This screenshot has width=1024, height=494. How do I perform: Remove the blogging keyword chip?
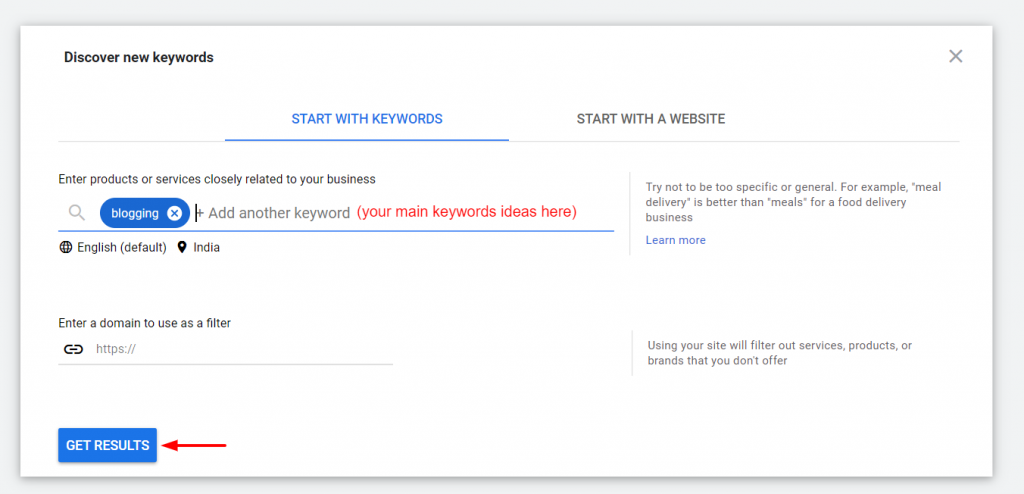(x=174, y=213)
